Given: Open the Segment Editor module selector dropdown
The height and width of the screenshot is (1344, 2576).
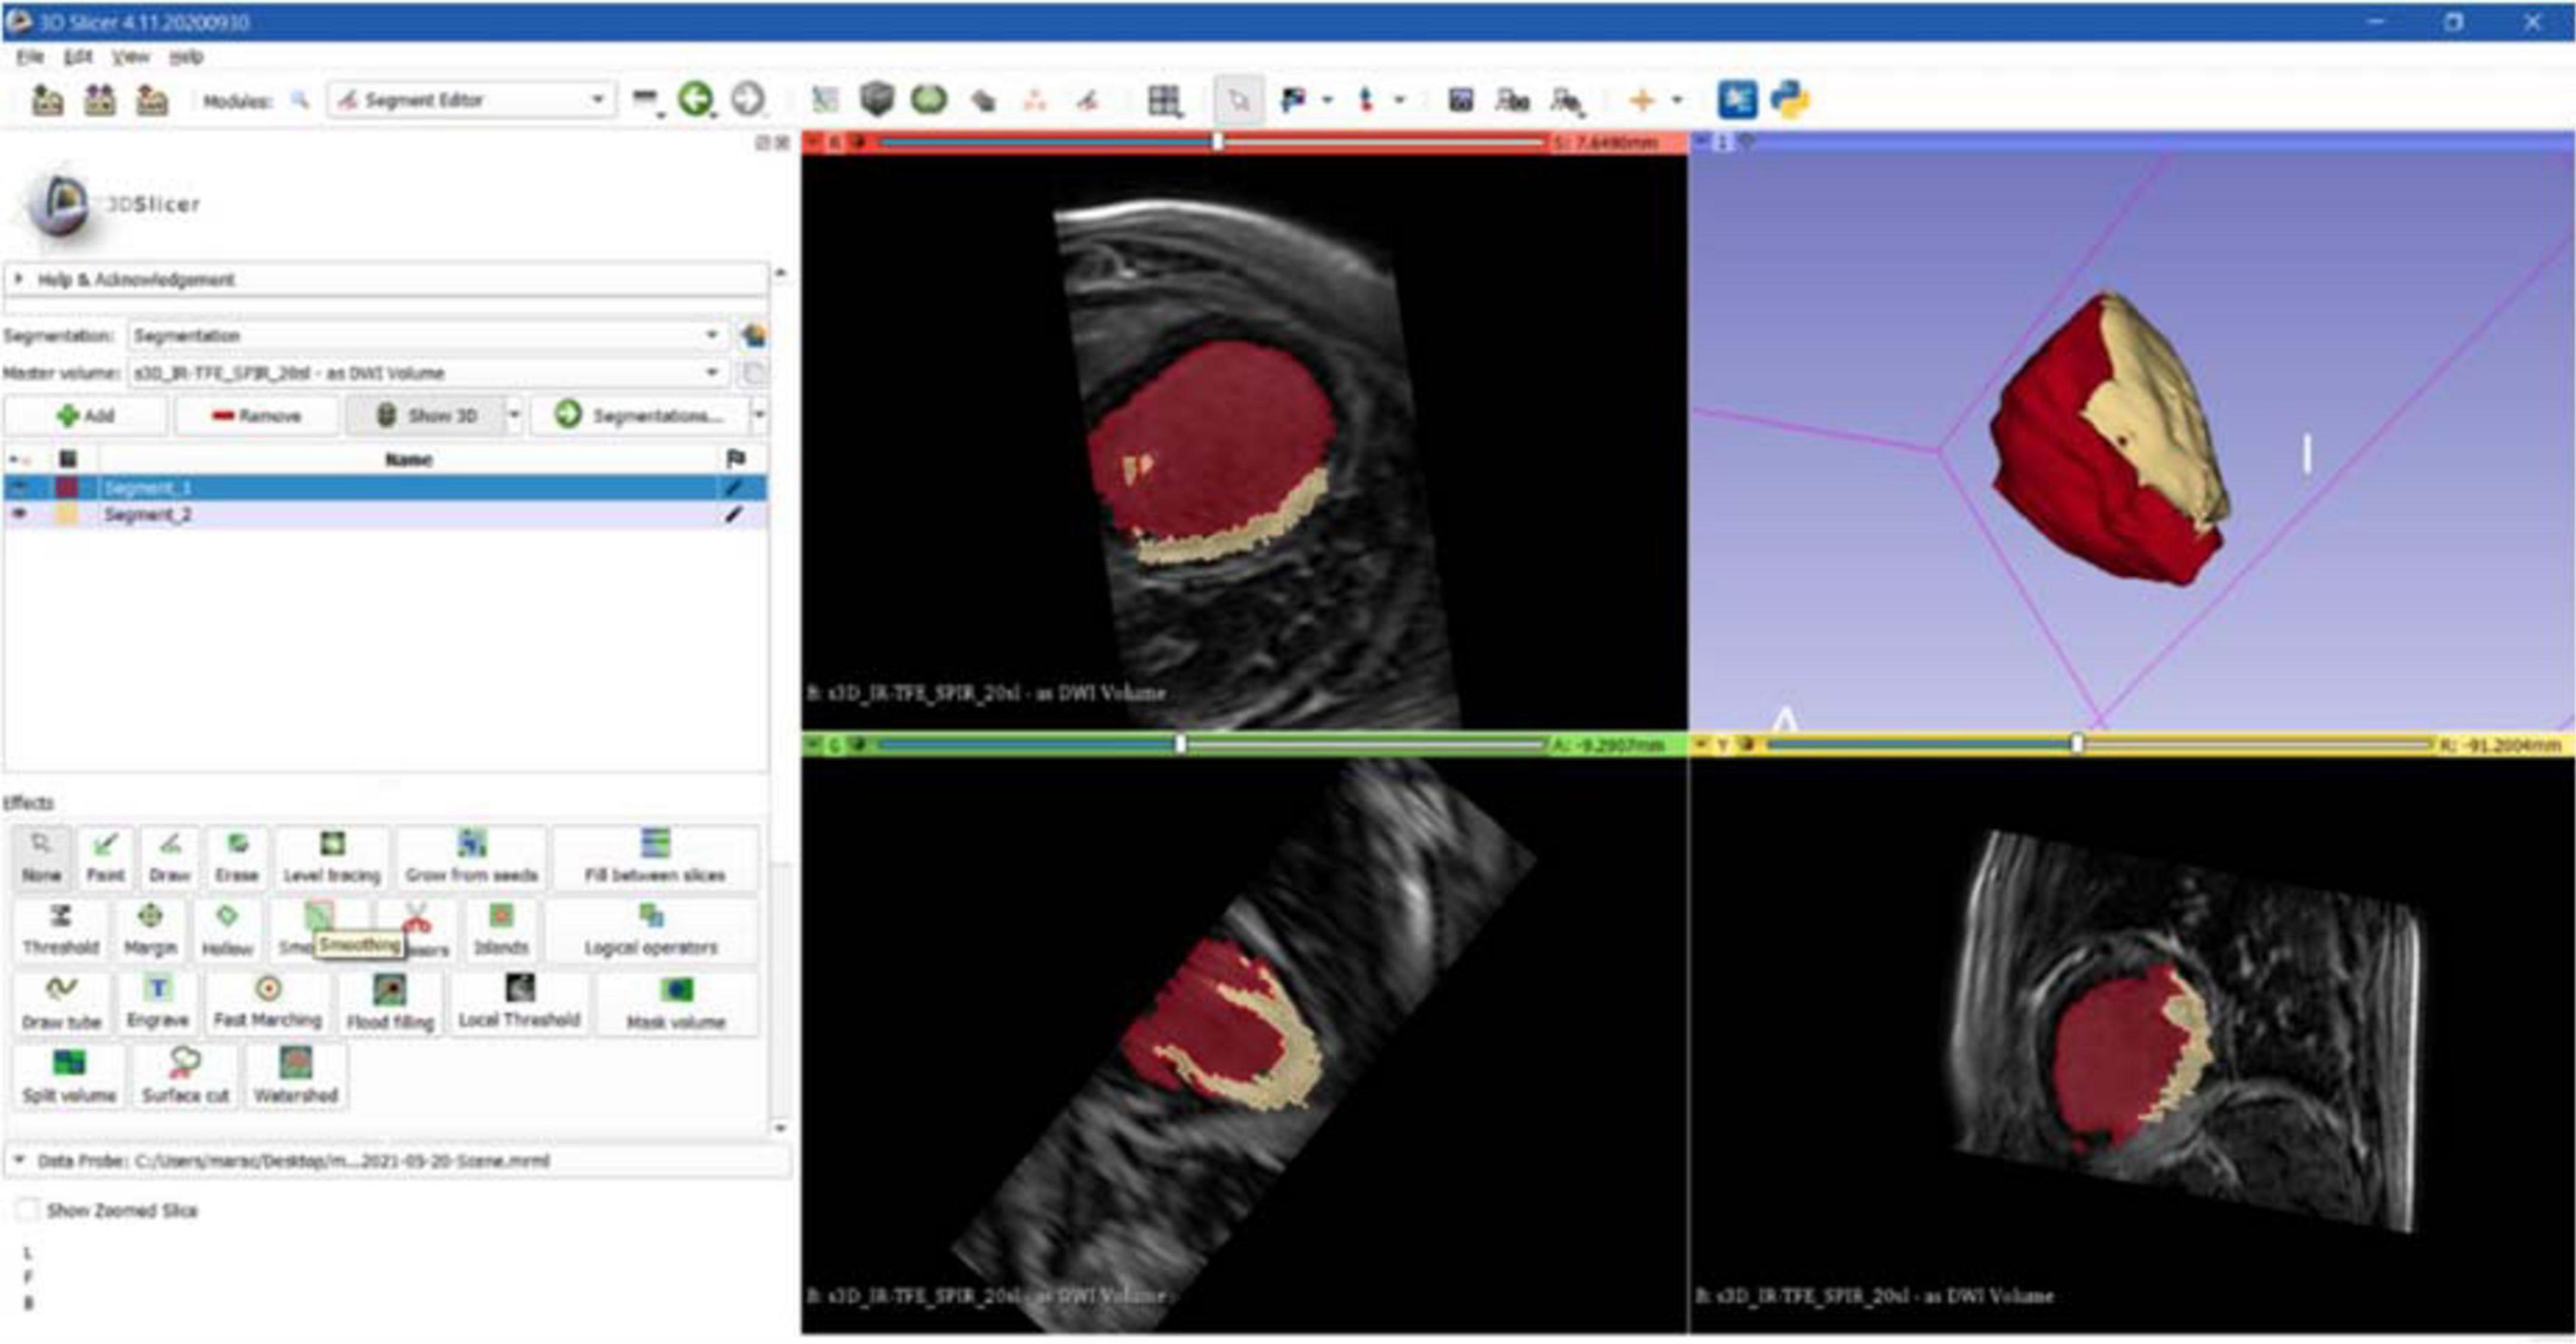Looking at the screenshot, I should click(x=471, y=100).
